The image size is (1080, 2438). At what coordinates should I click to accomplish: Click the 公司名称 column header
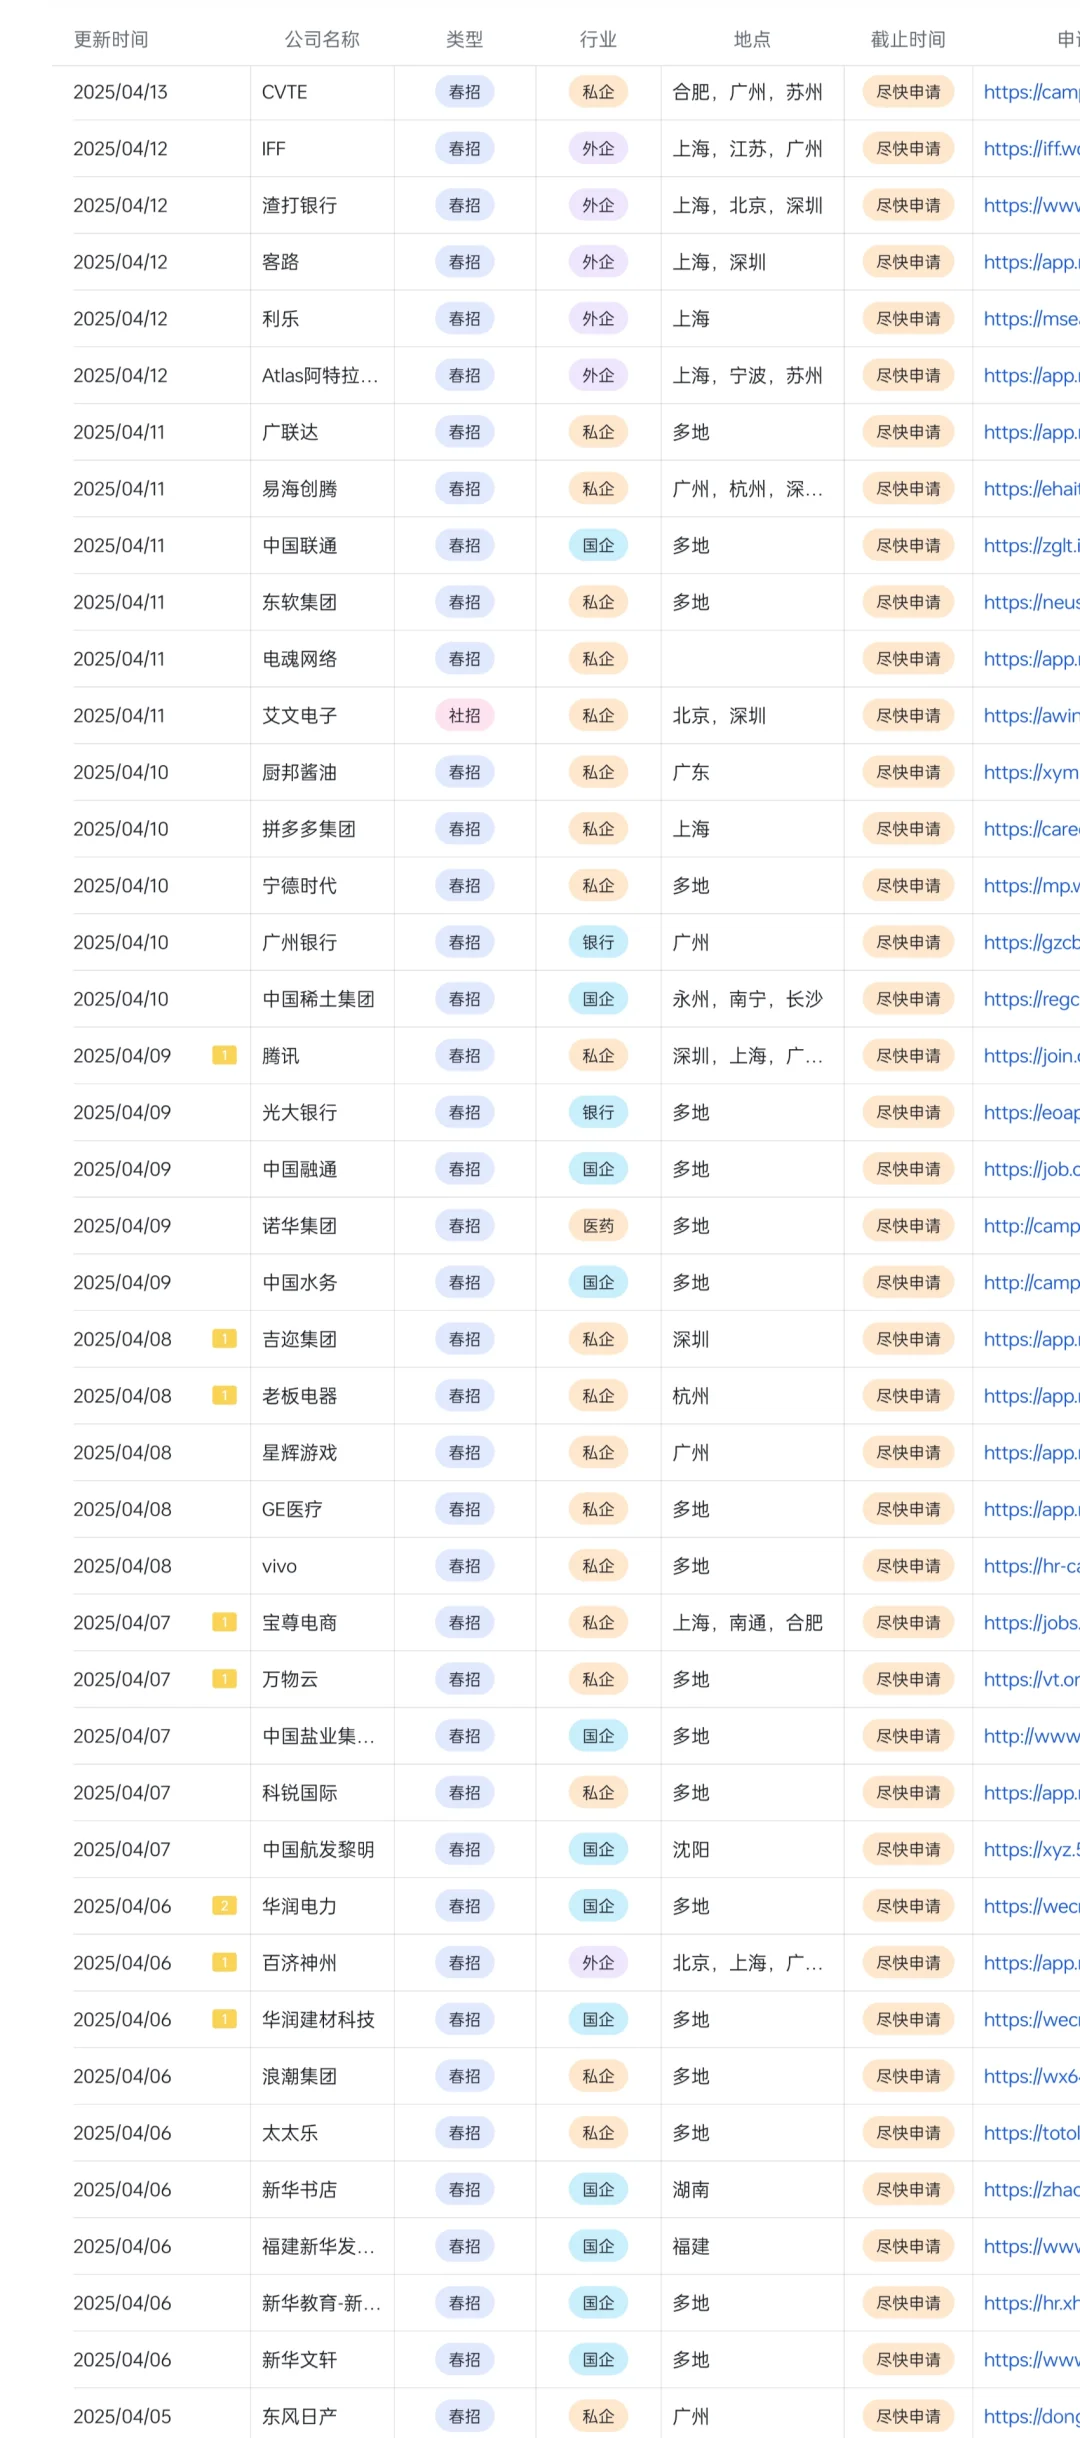(322, 39)
